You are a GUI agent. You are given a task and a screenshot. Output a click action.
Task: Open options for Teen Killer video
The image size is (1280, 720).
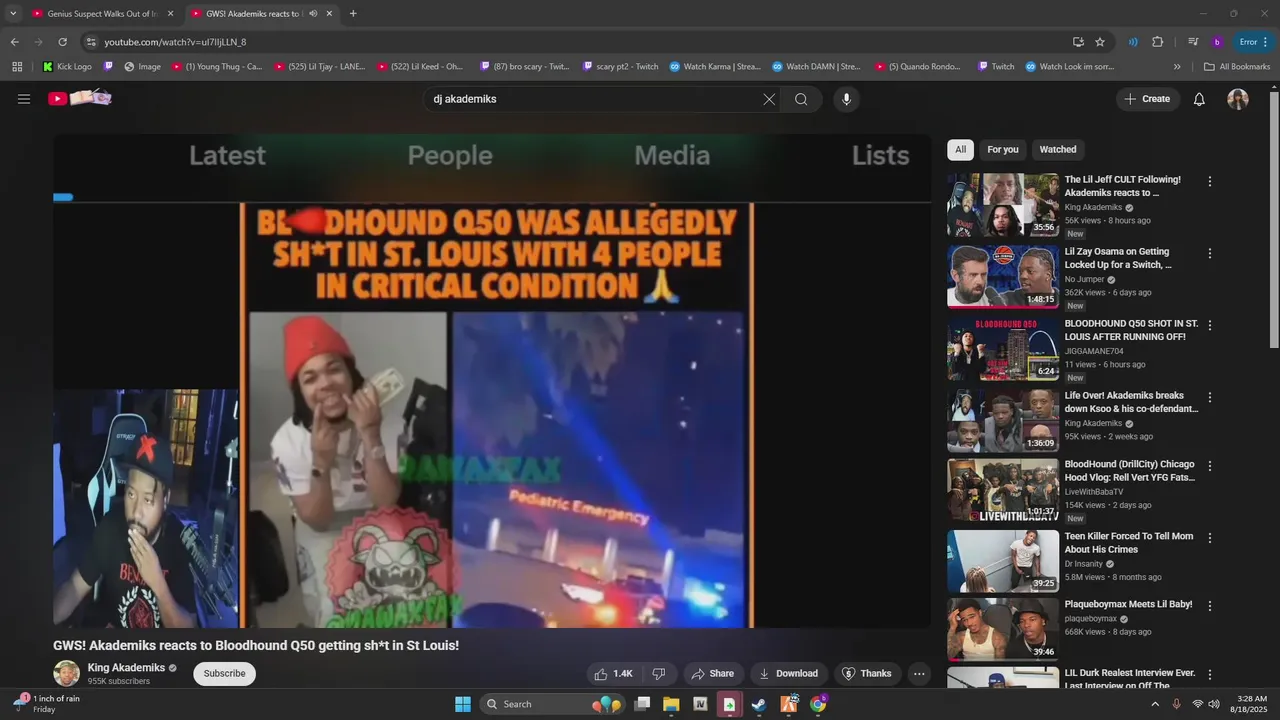click(x=1210, y=538)
